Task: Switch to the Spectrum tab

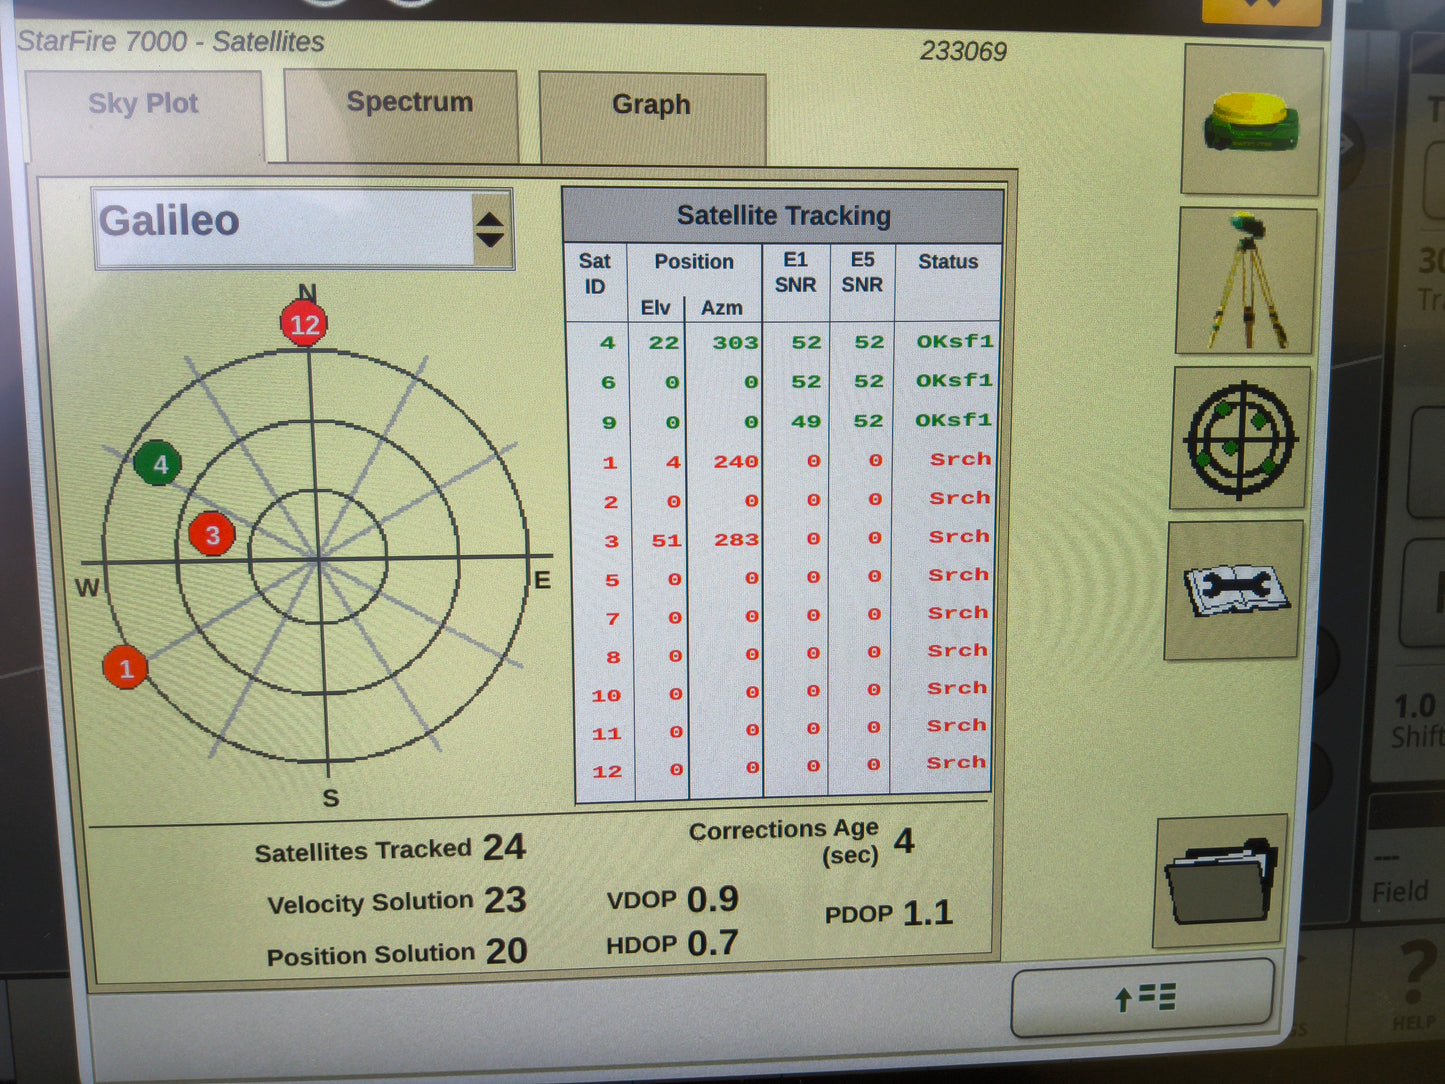Action: [402, 114]
